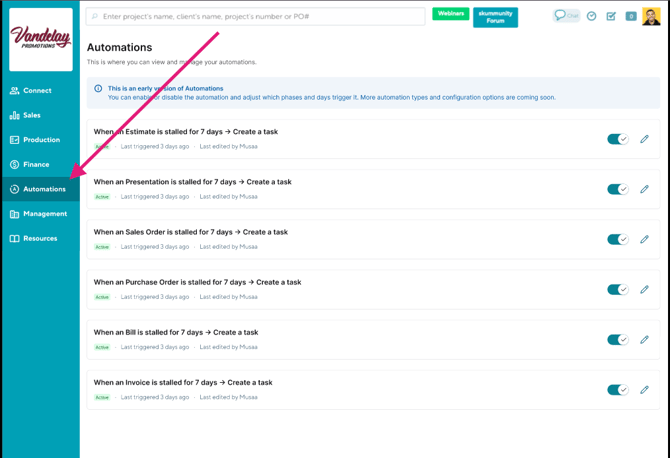670x458 pixels.
Task: Click the Sales Order is stalled automation title
Action: click(191, 232)
